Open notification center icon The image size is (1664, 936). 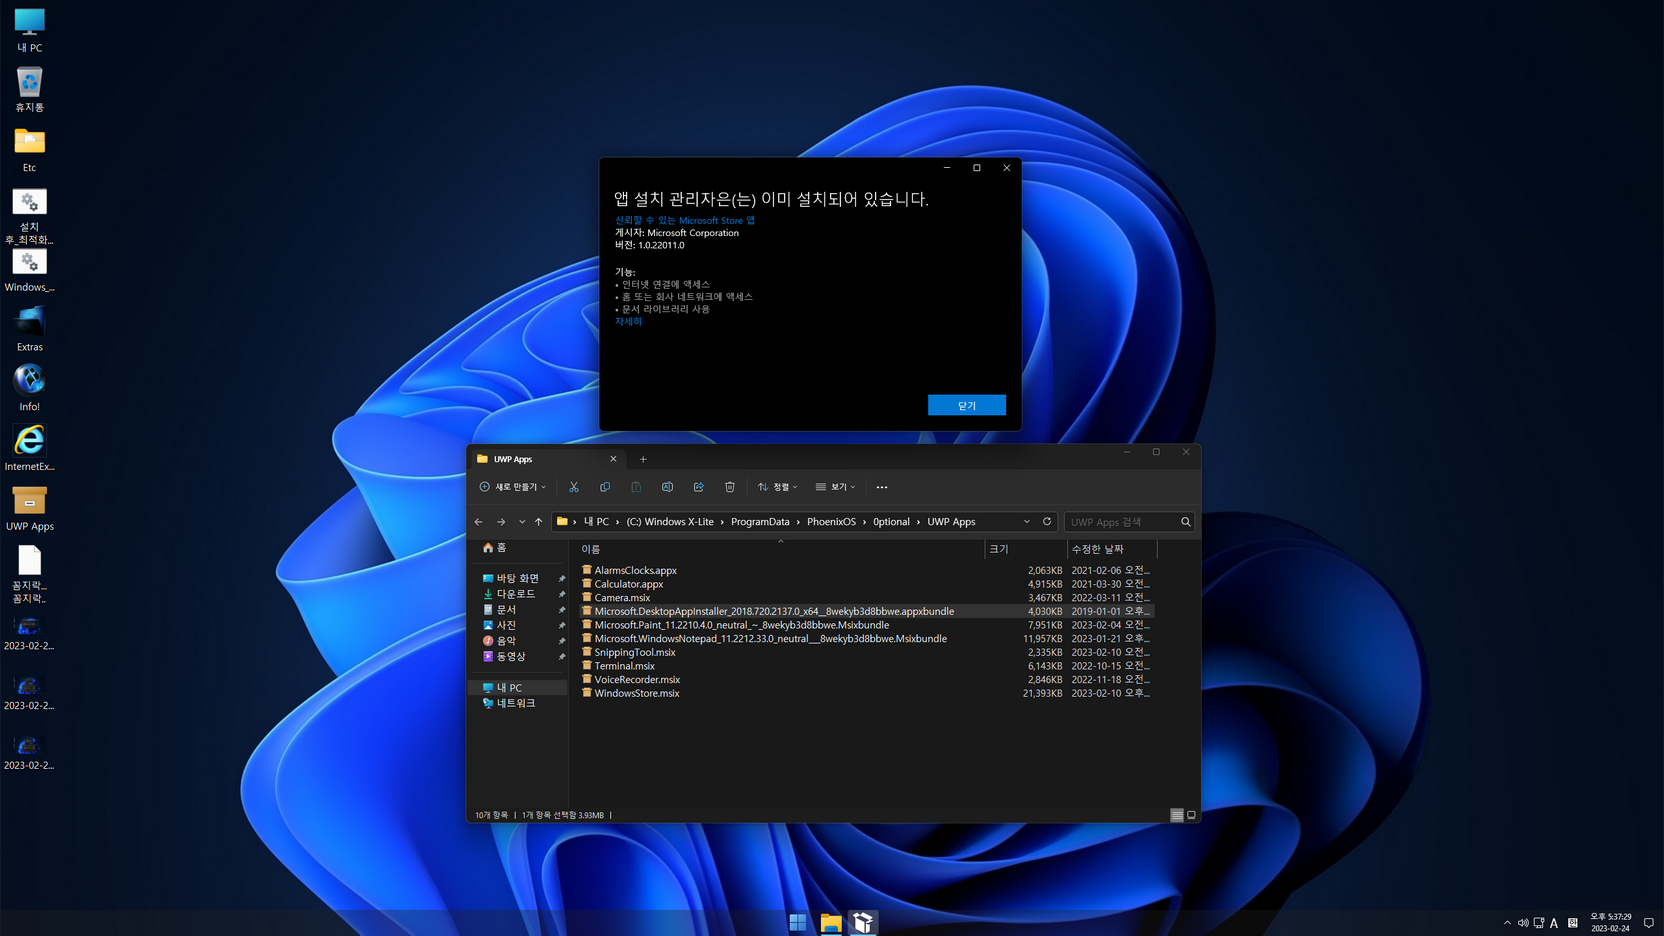pyautogui.click(x=1649, y=923)
